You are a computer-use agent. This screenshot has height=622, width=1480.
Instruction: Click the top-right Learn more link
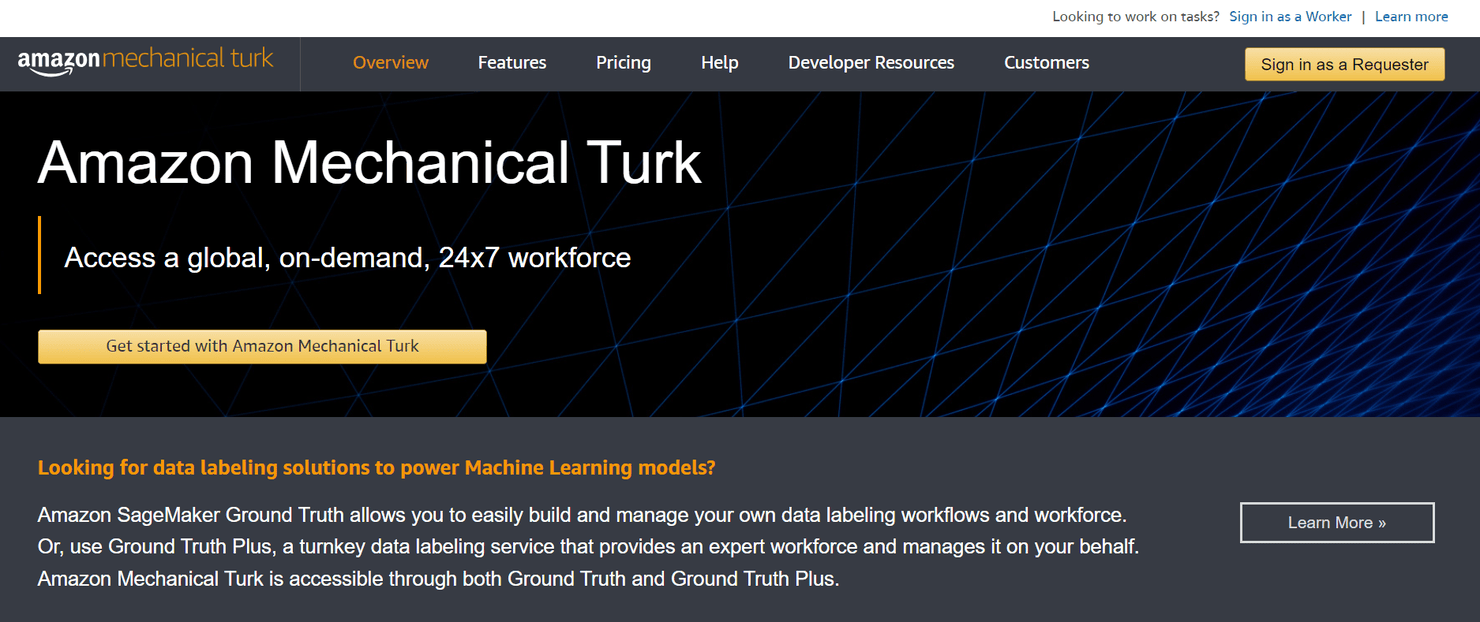pos(1411,17)
